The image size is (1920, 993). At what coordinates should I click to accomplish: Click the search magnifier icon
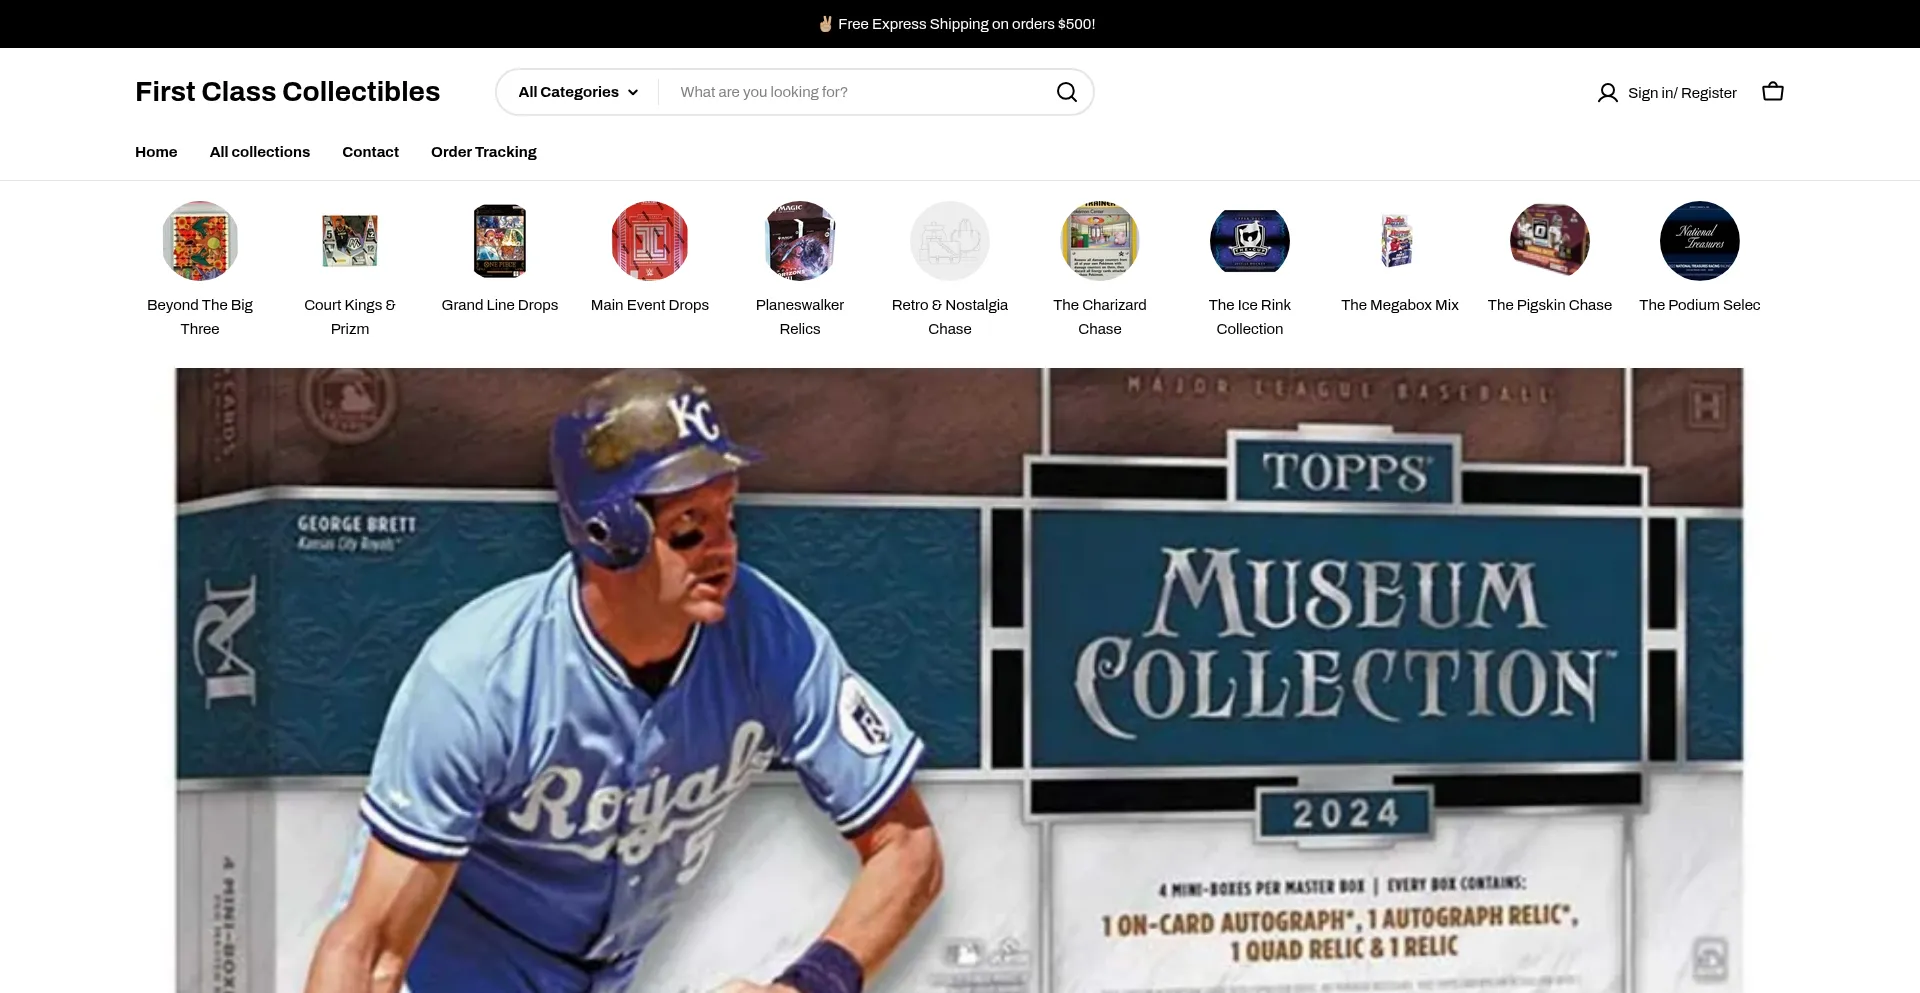tap(1067, 92)
